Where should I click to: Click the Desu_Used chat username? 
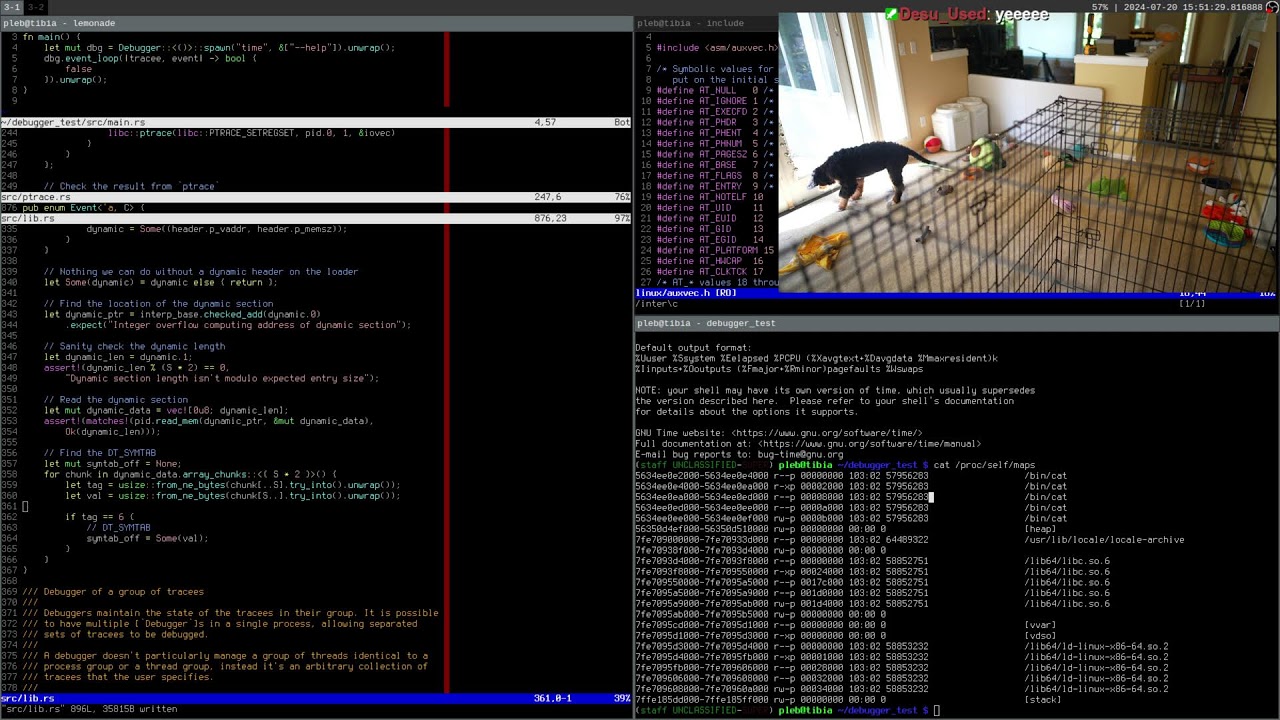coord(945,14)
